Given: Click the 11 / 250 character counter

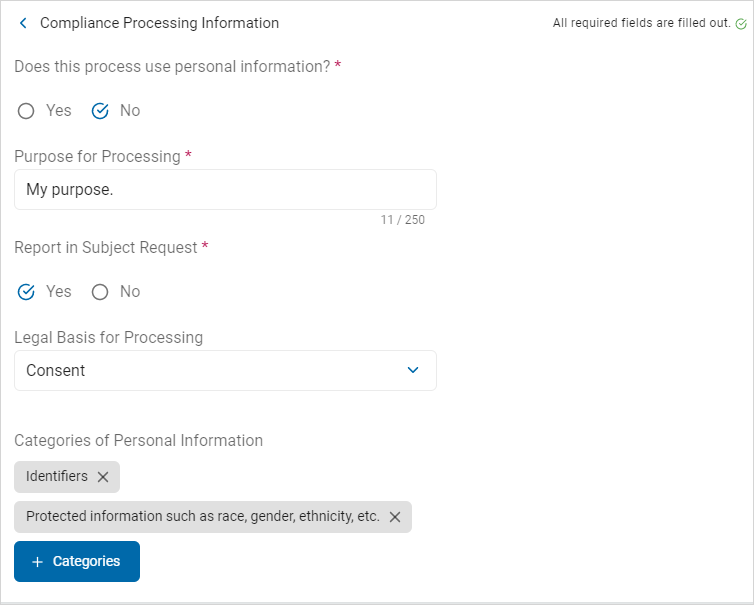Looking at the screenshot, I should coord(402,220).
